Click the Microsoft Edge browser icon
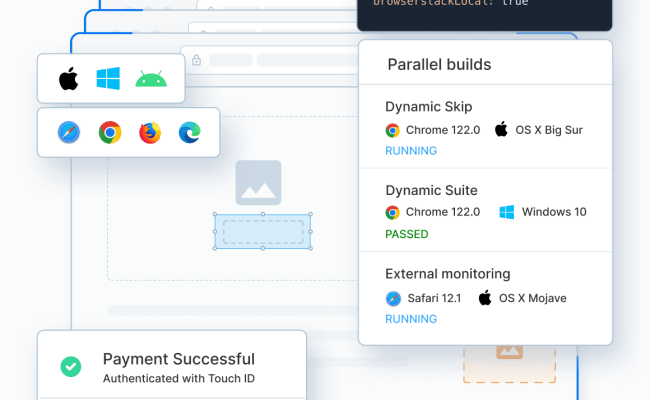Viewport: 650px width, 400px height. click(190, 133)
